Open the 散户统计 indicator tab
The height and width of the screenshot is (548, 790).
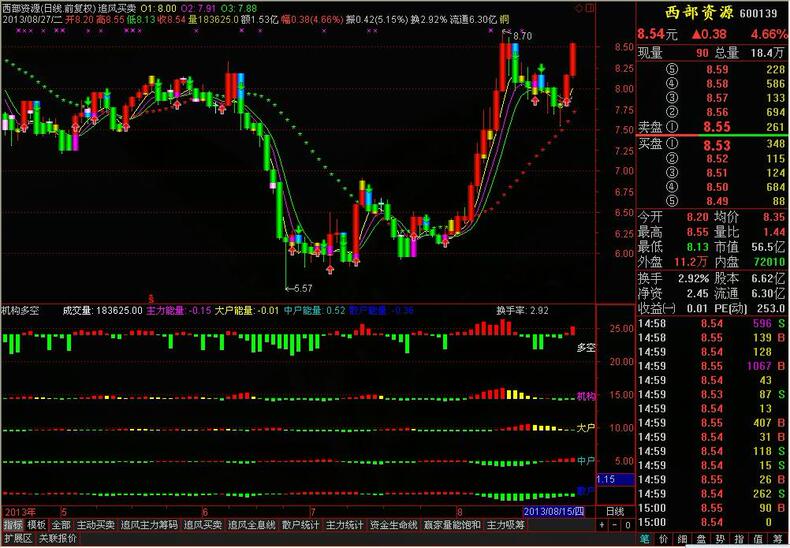click(300, 524)
